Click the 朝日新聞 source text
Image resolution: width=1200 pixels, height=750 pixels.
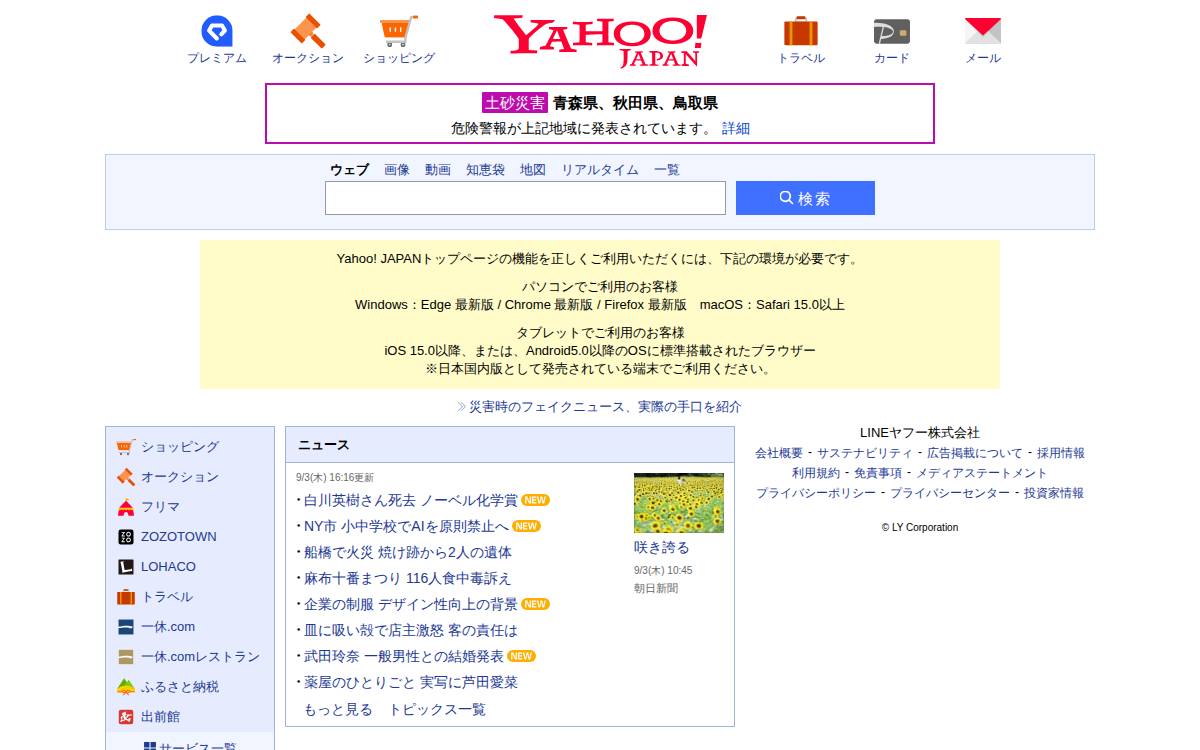[x=656, y=588]
